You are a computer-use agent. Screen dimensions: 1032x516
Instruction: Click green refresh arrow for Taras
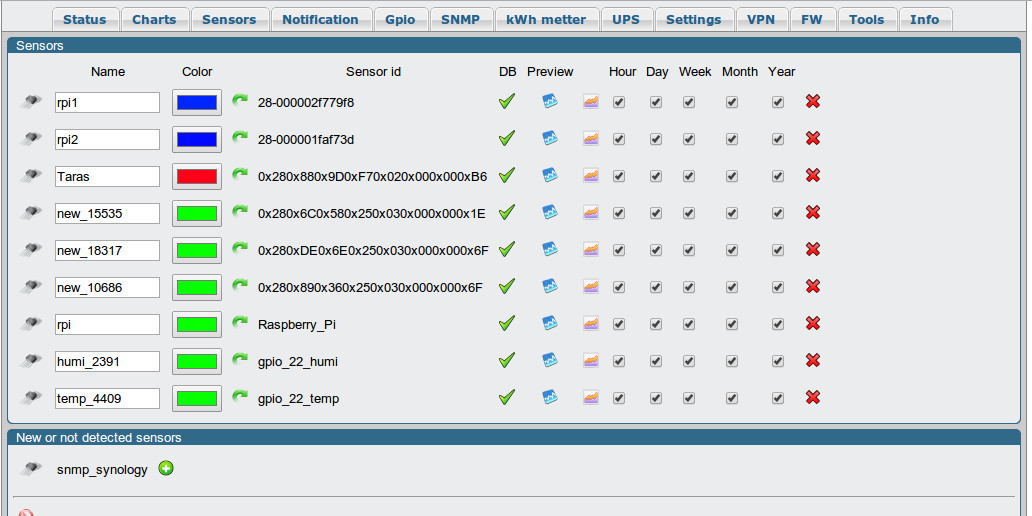[x=240, y=174]
